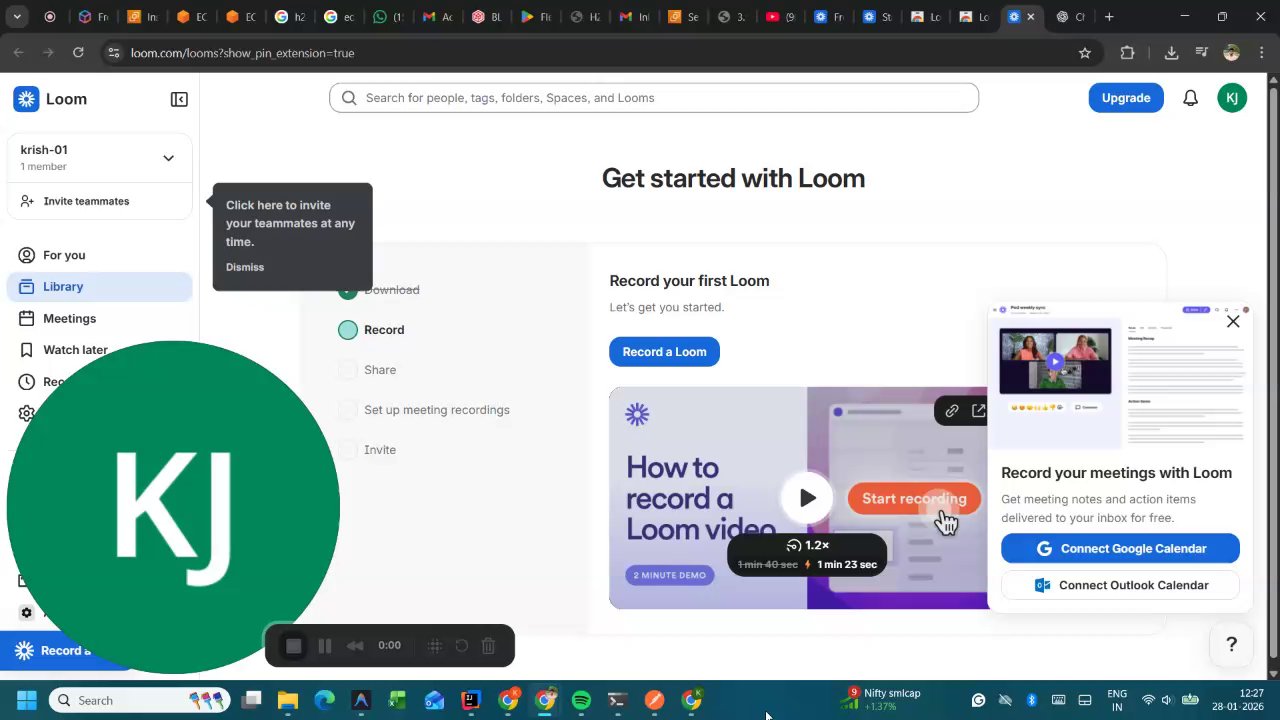1280x720 pixels.
Task: Open the help question mark button
Action: pos(1232,645)
